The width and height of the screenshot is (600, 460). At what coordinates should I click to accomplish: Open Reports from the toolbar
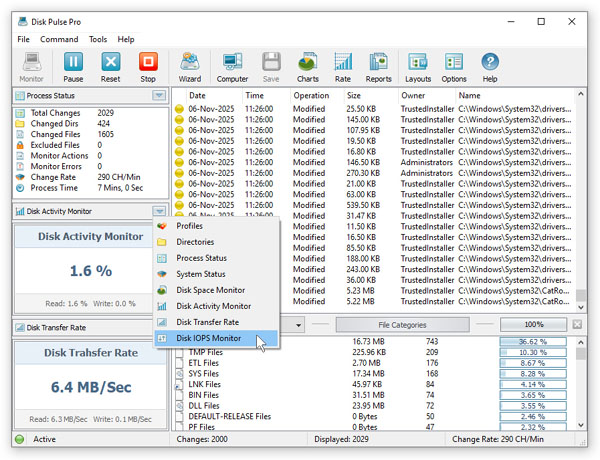(x=378, y=67)
